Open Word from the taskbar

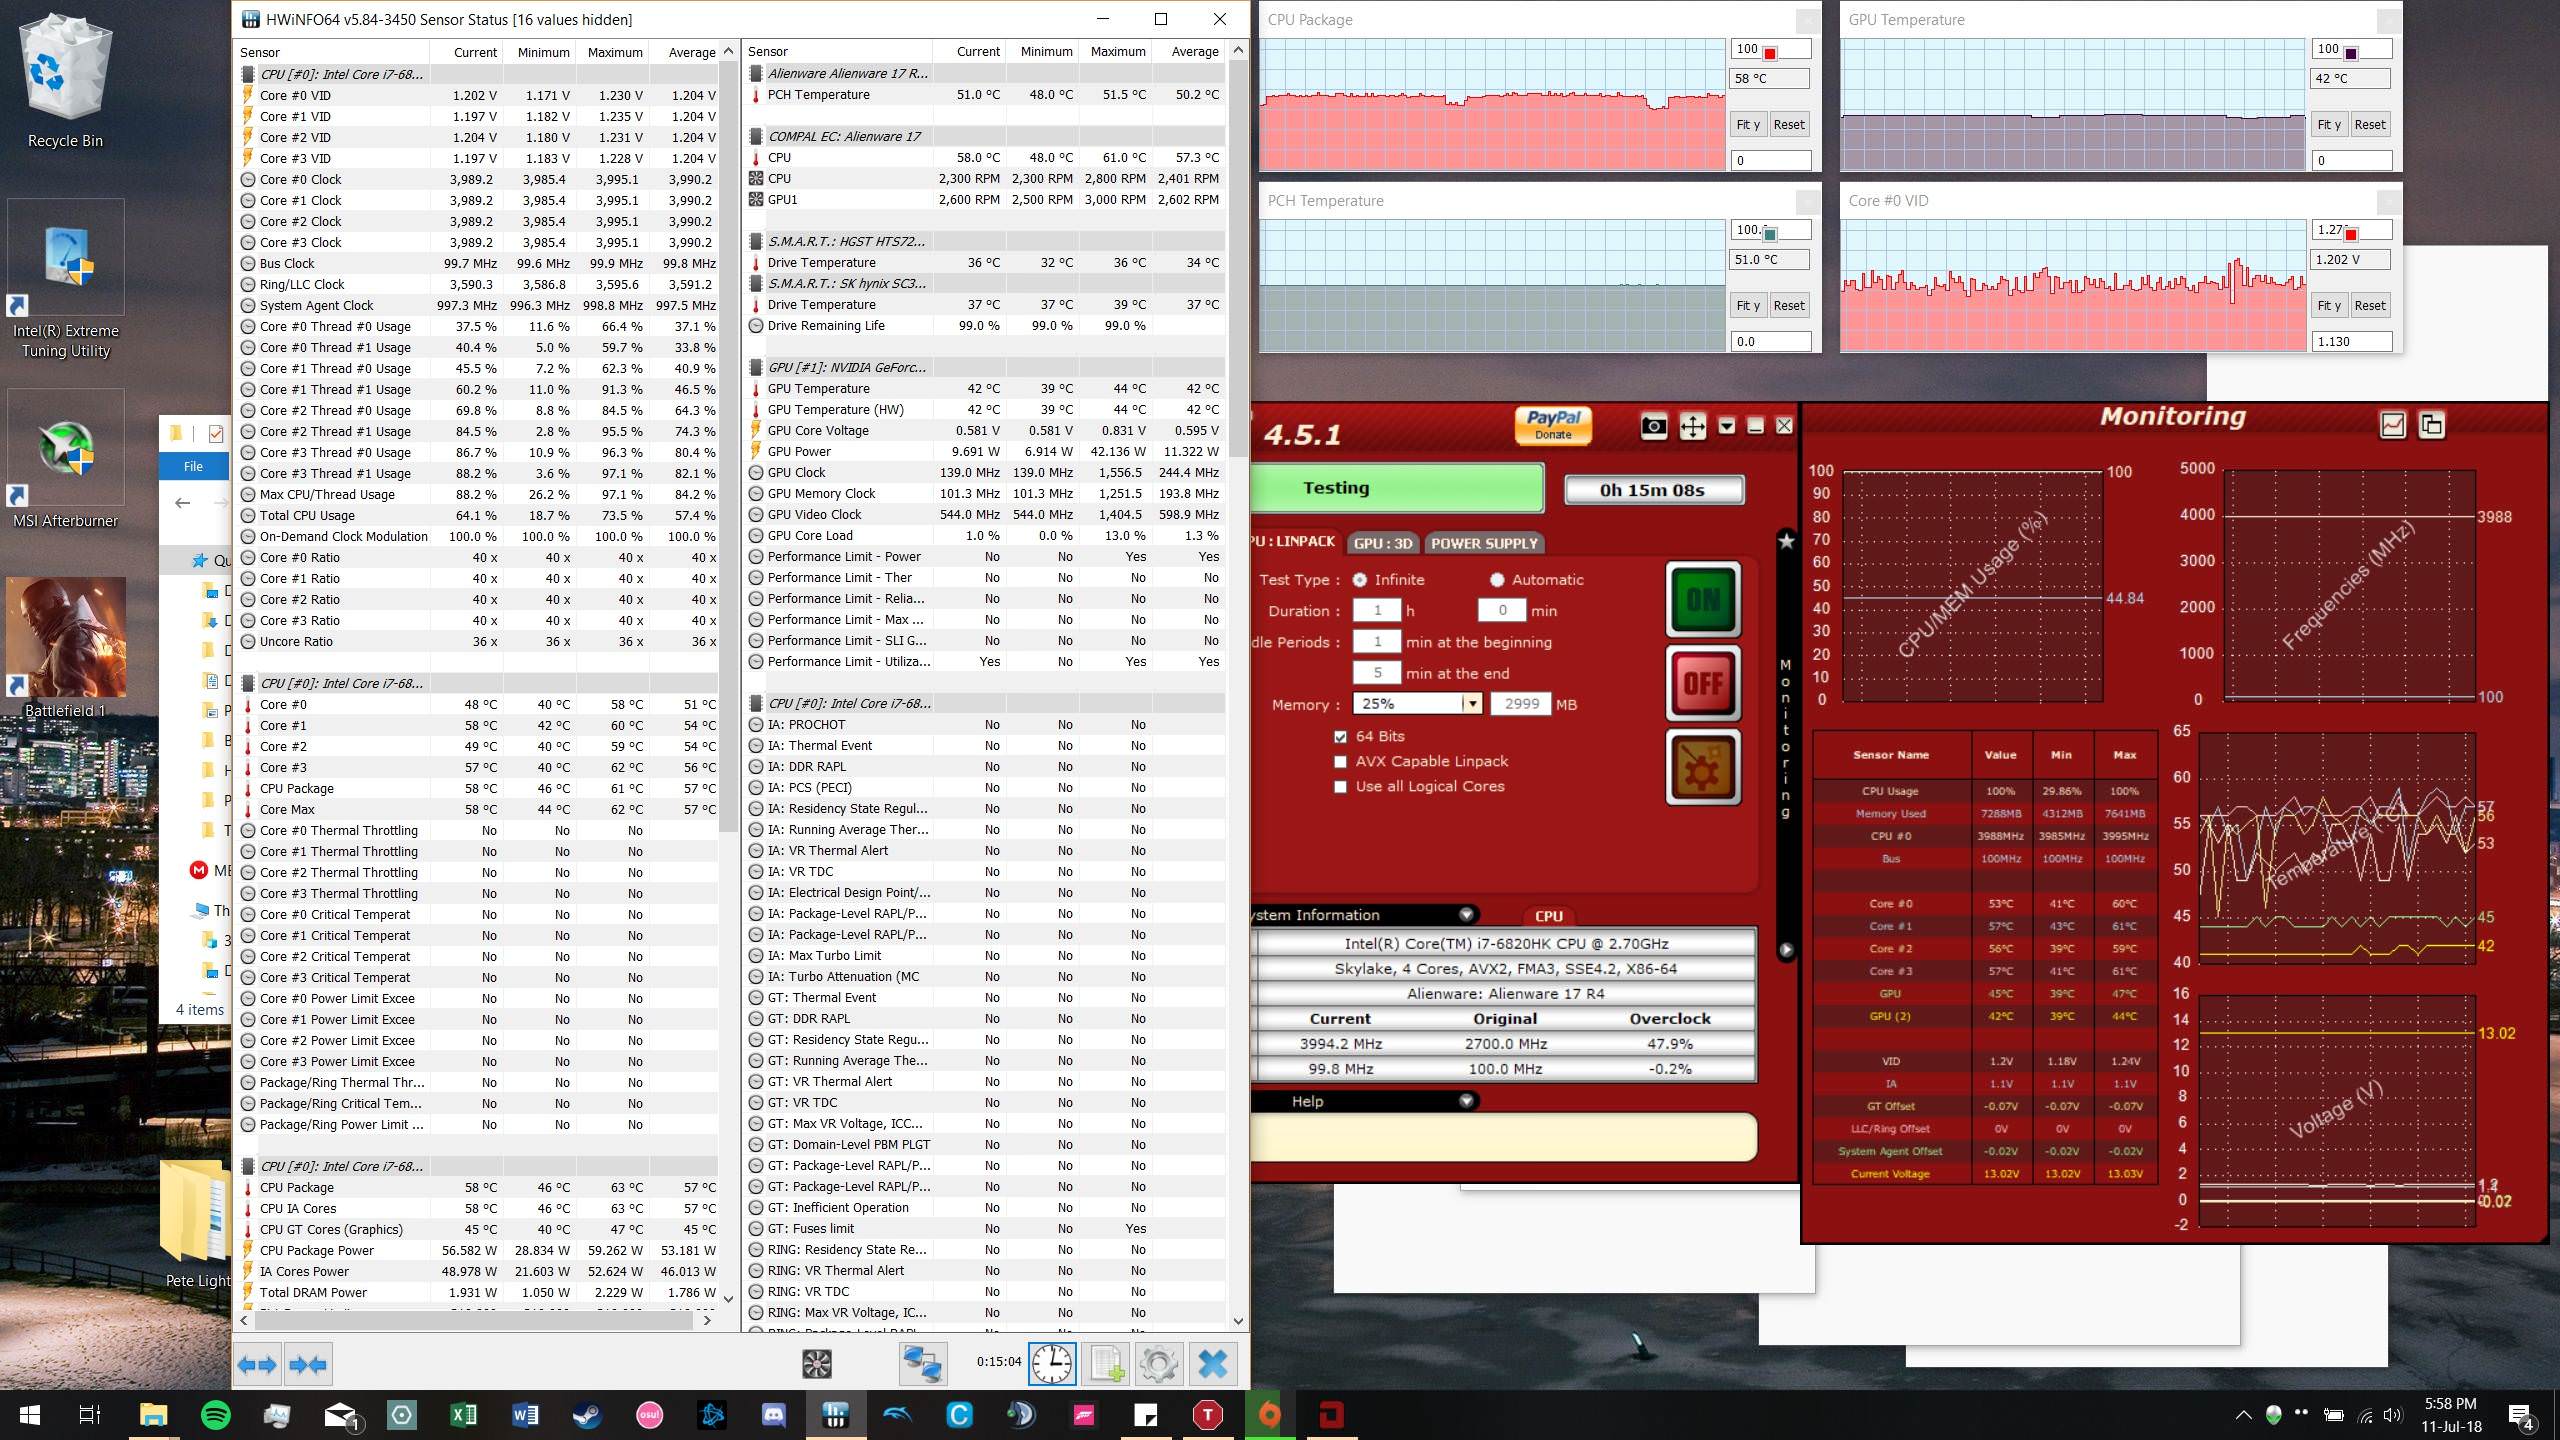(x=525, y=1415)
